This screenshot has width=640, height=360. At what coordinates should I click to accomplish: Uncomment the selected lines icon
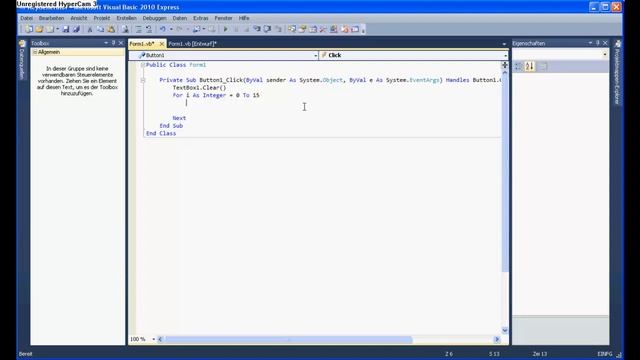(149, 29)
